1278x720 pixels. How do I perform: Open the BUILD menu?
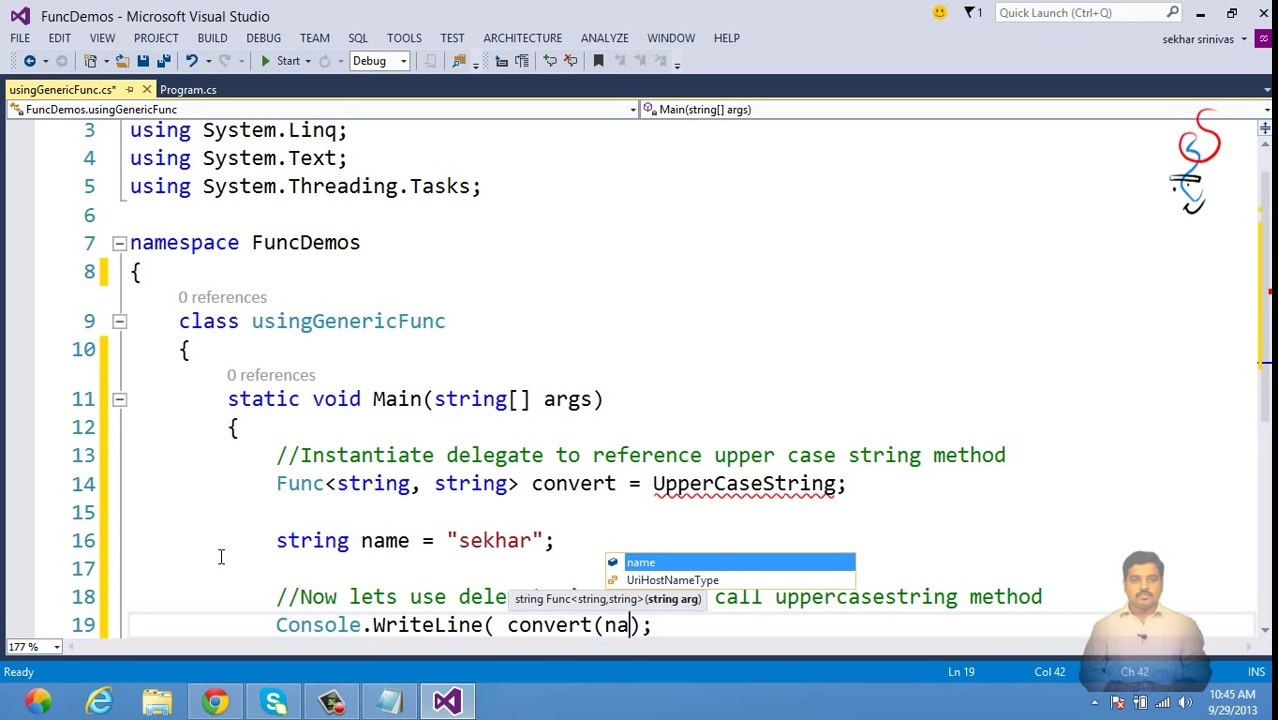click(x=212, y=38)
